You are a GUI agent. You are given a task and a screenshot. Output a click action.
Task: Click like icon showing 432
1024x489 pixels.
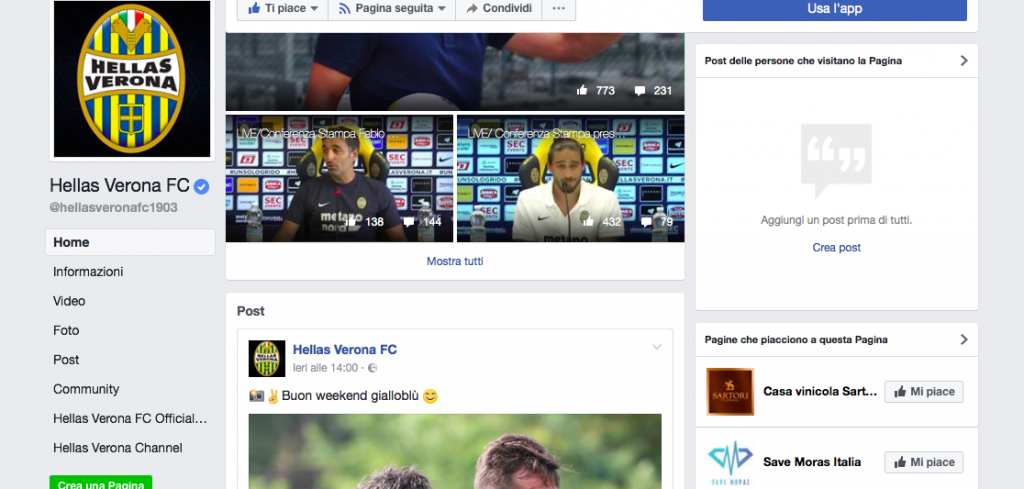(x=588, y=222)
